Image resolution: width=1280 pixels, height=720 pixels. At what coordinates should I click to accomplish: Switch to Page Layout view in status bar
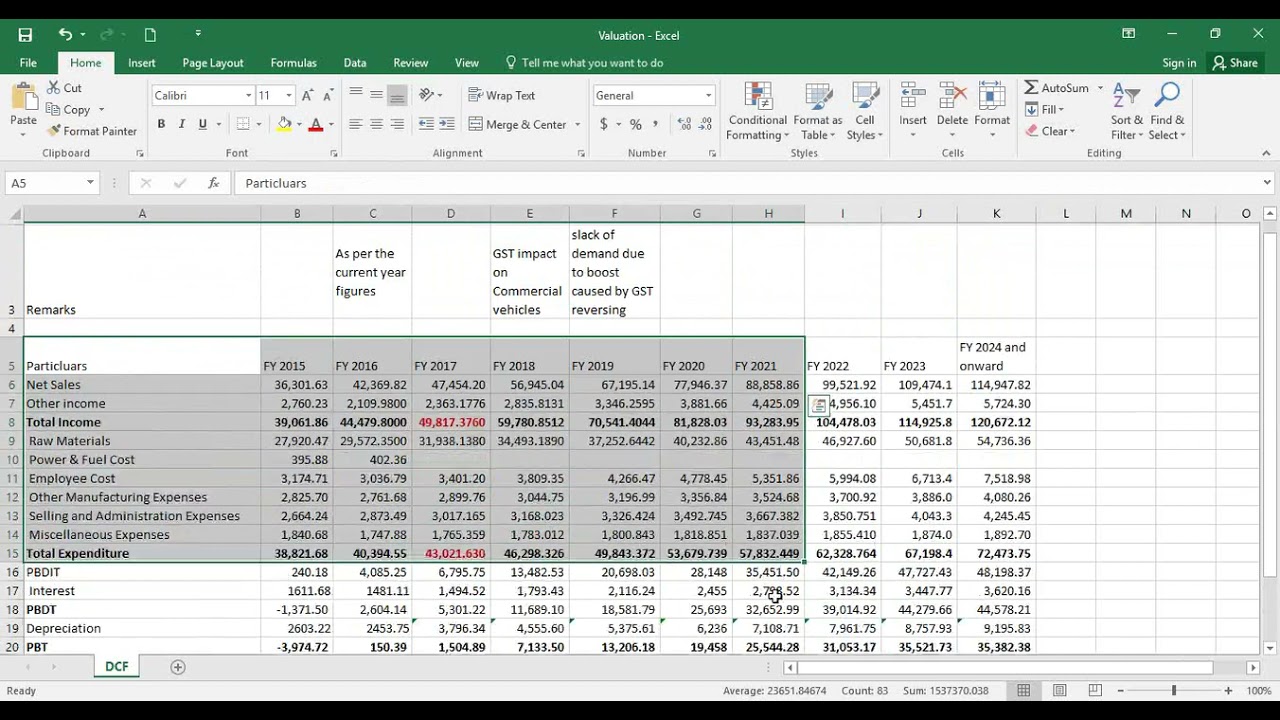click(x=1059, y=691)
